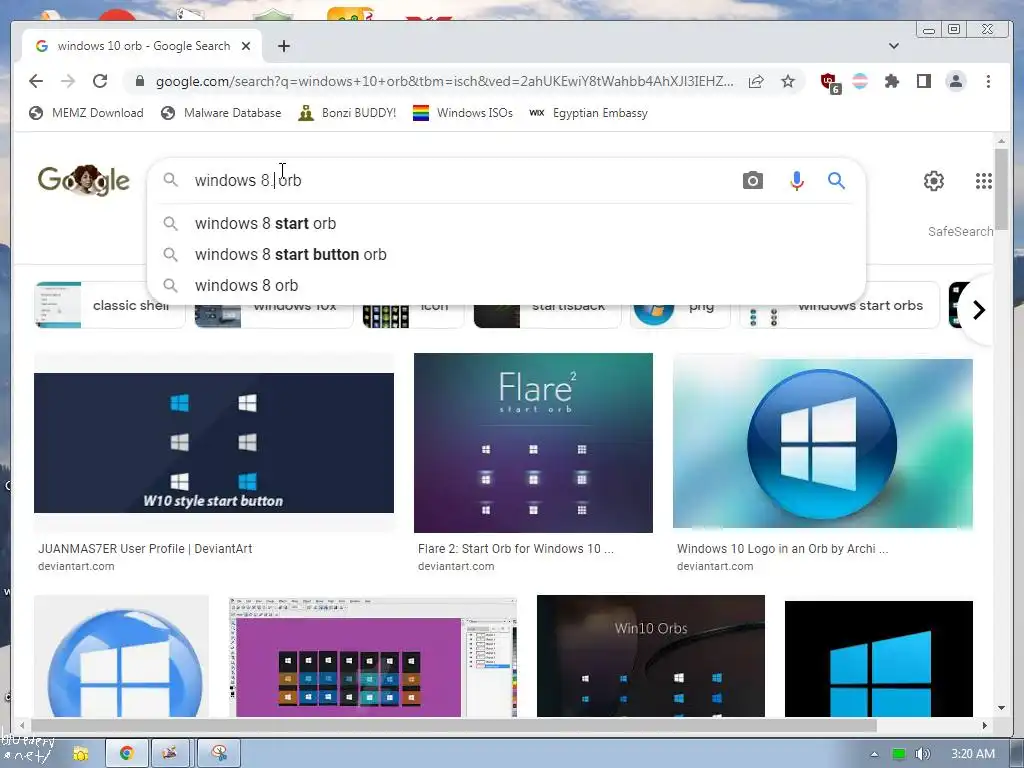Open a new tab with plus button
Viewport: 1024px width, 768px height.
pyautogui.click(x=283, y=46)
